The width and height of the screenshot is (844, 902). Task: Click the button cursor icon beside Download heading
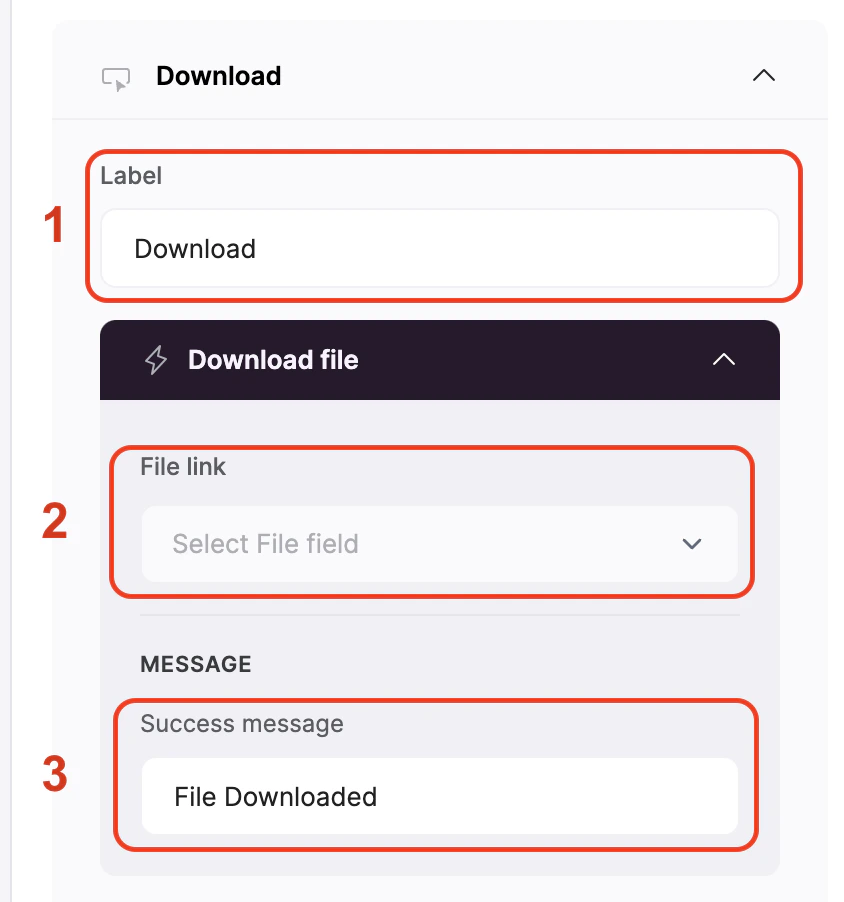[x=116, y=79]
